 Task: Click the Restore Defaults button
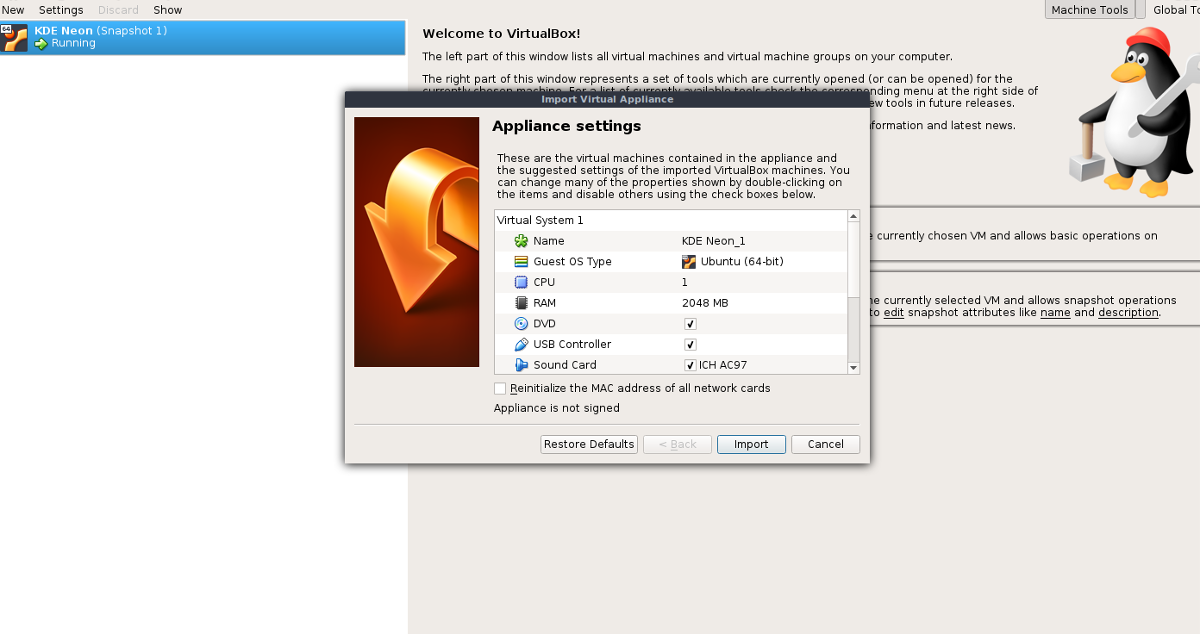pyautogui.click(x=589, y=444)
